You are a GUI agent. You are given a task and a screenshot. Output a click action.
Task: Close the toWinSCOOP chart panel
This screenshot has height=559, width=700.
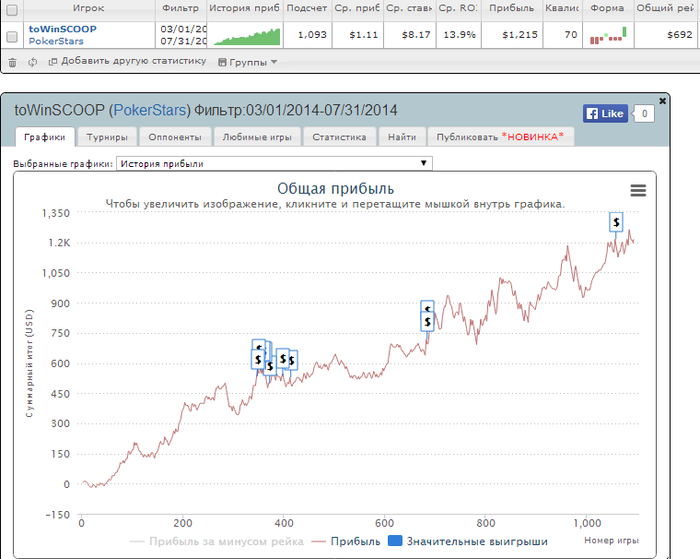pos(662,101)
